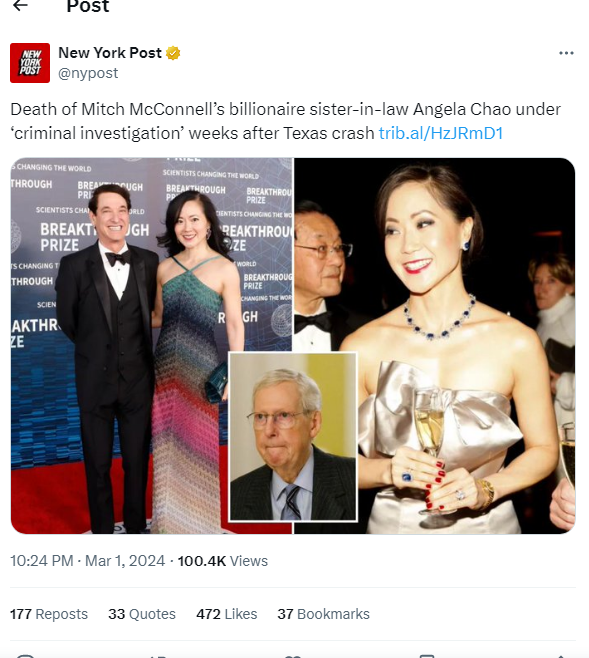This screenshot has width=589, height=658.
Task: Click the reply icon under the post
Action: [x=25, y=655]
